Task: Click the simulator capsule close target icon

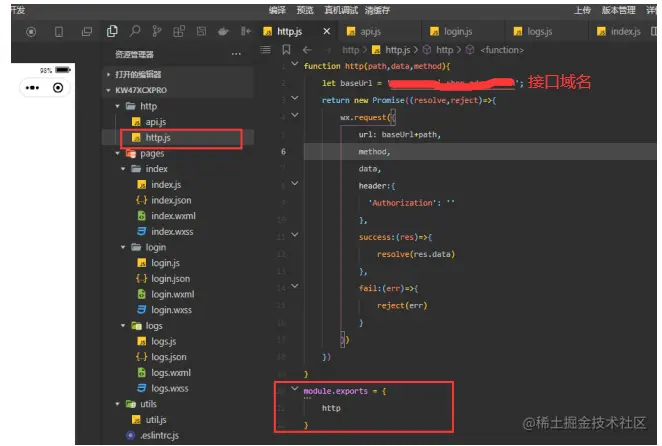Action: pyautogui.click(x=58, y=88)
